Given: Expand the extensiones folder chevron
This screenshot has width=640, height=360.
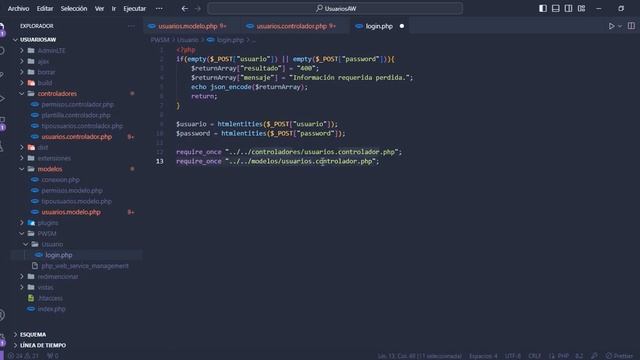Looking at the screenshot, I should 22,158.
